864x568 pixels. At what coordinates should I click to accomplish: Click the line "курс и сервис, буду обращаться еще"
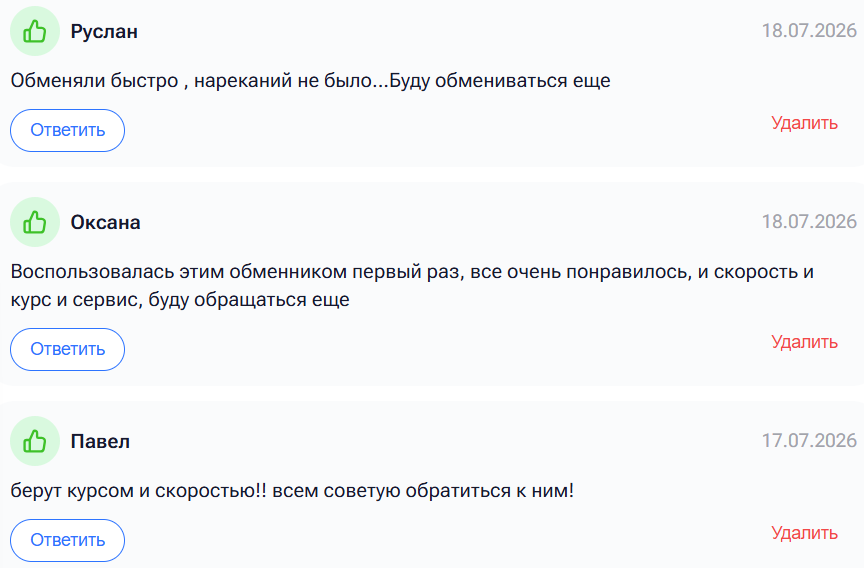(180, 300)
